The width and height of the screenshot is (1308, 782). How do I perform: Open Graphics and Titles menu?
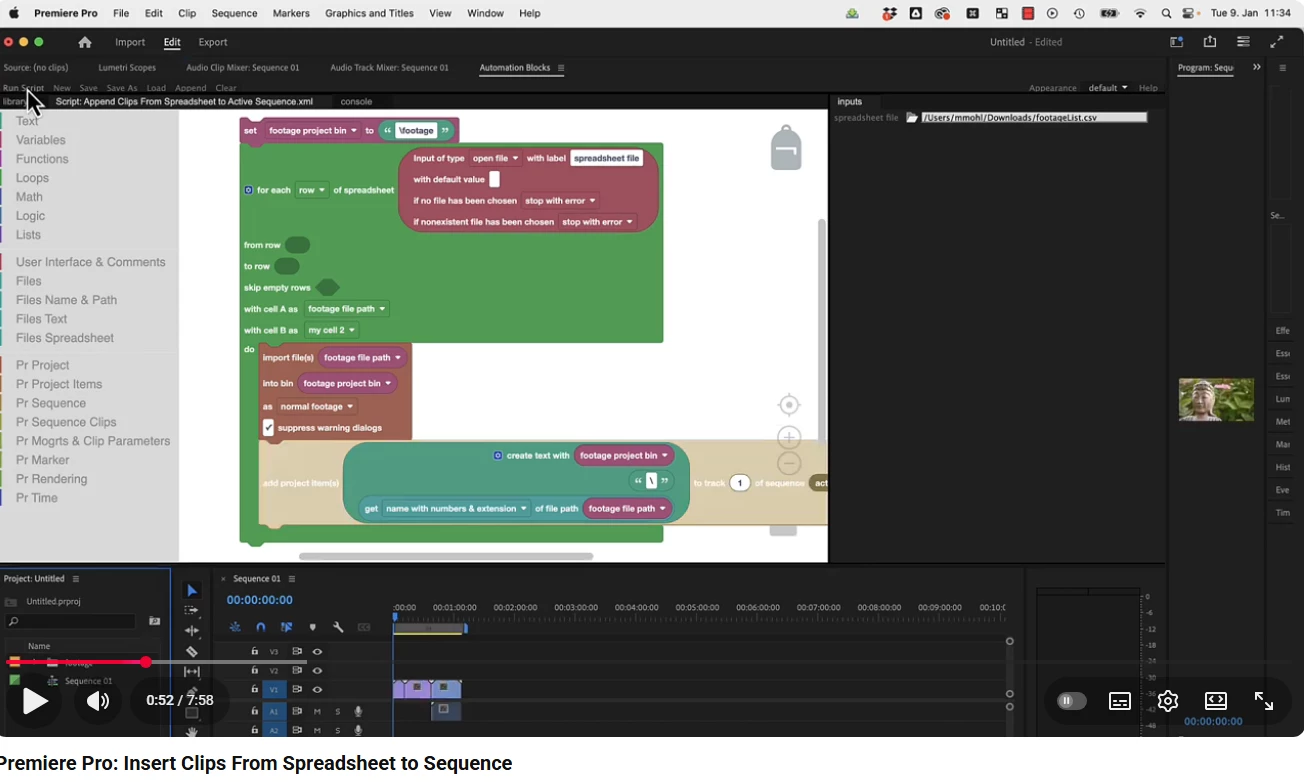pyautogui.click(x=369, y=14)
